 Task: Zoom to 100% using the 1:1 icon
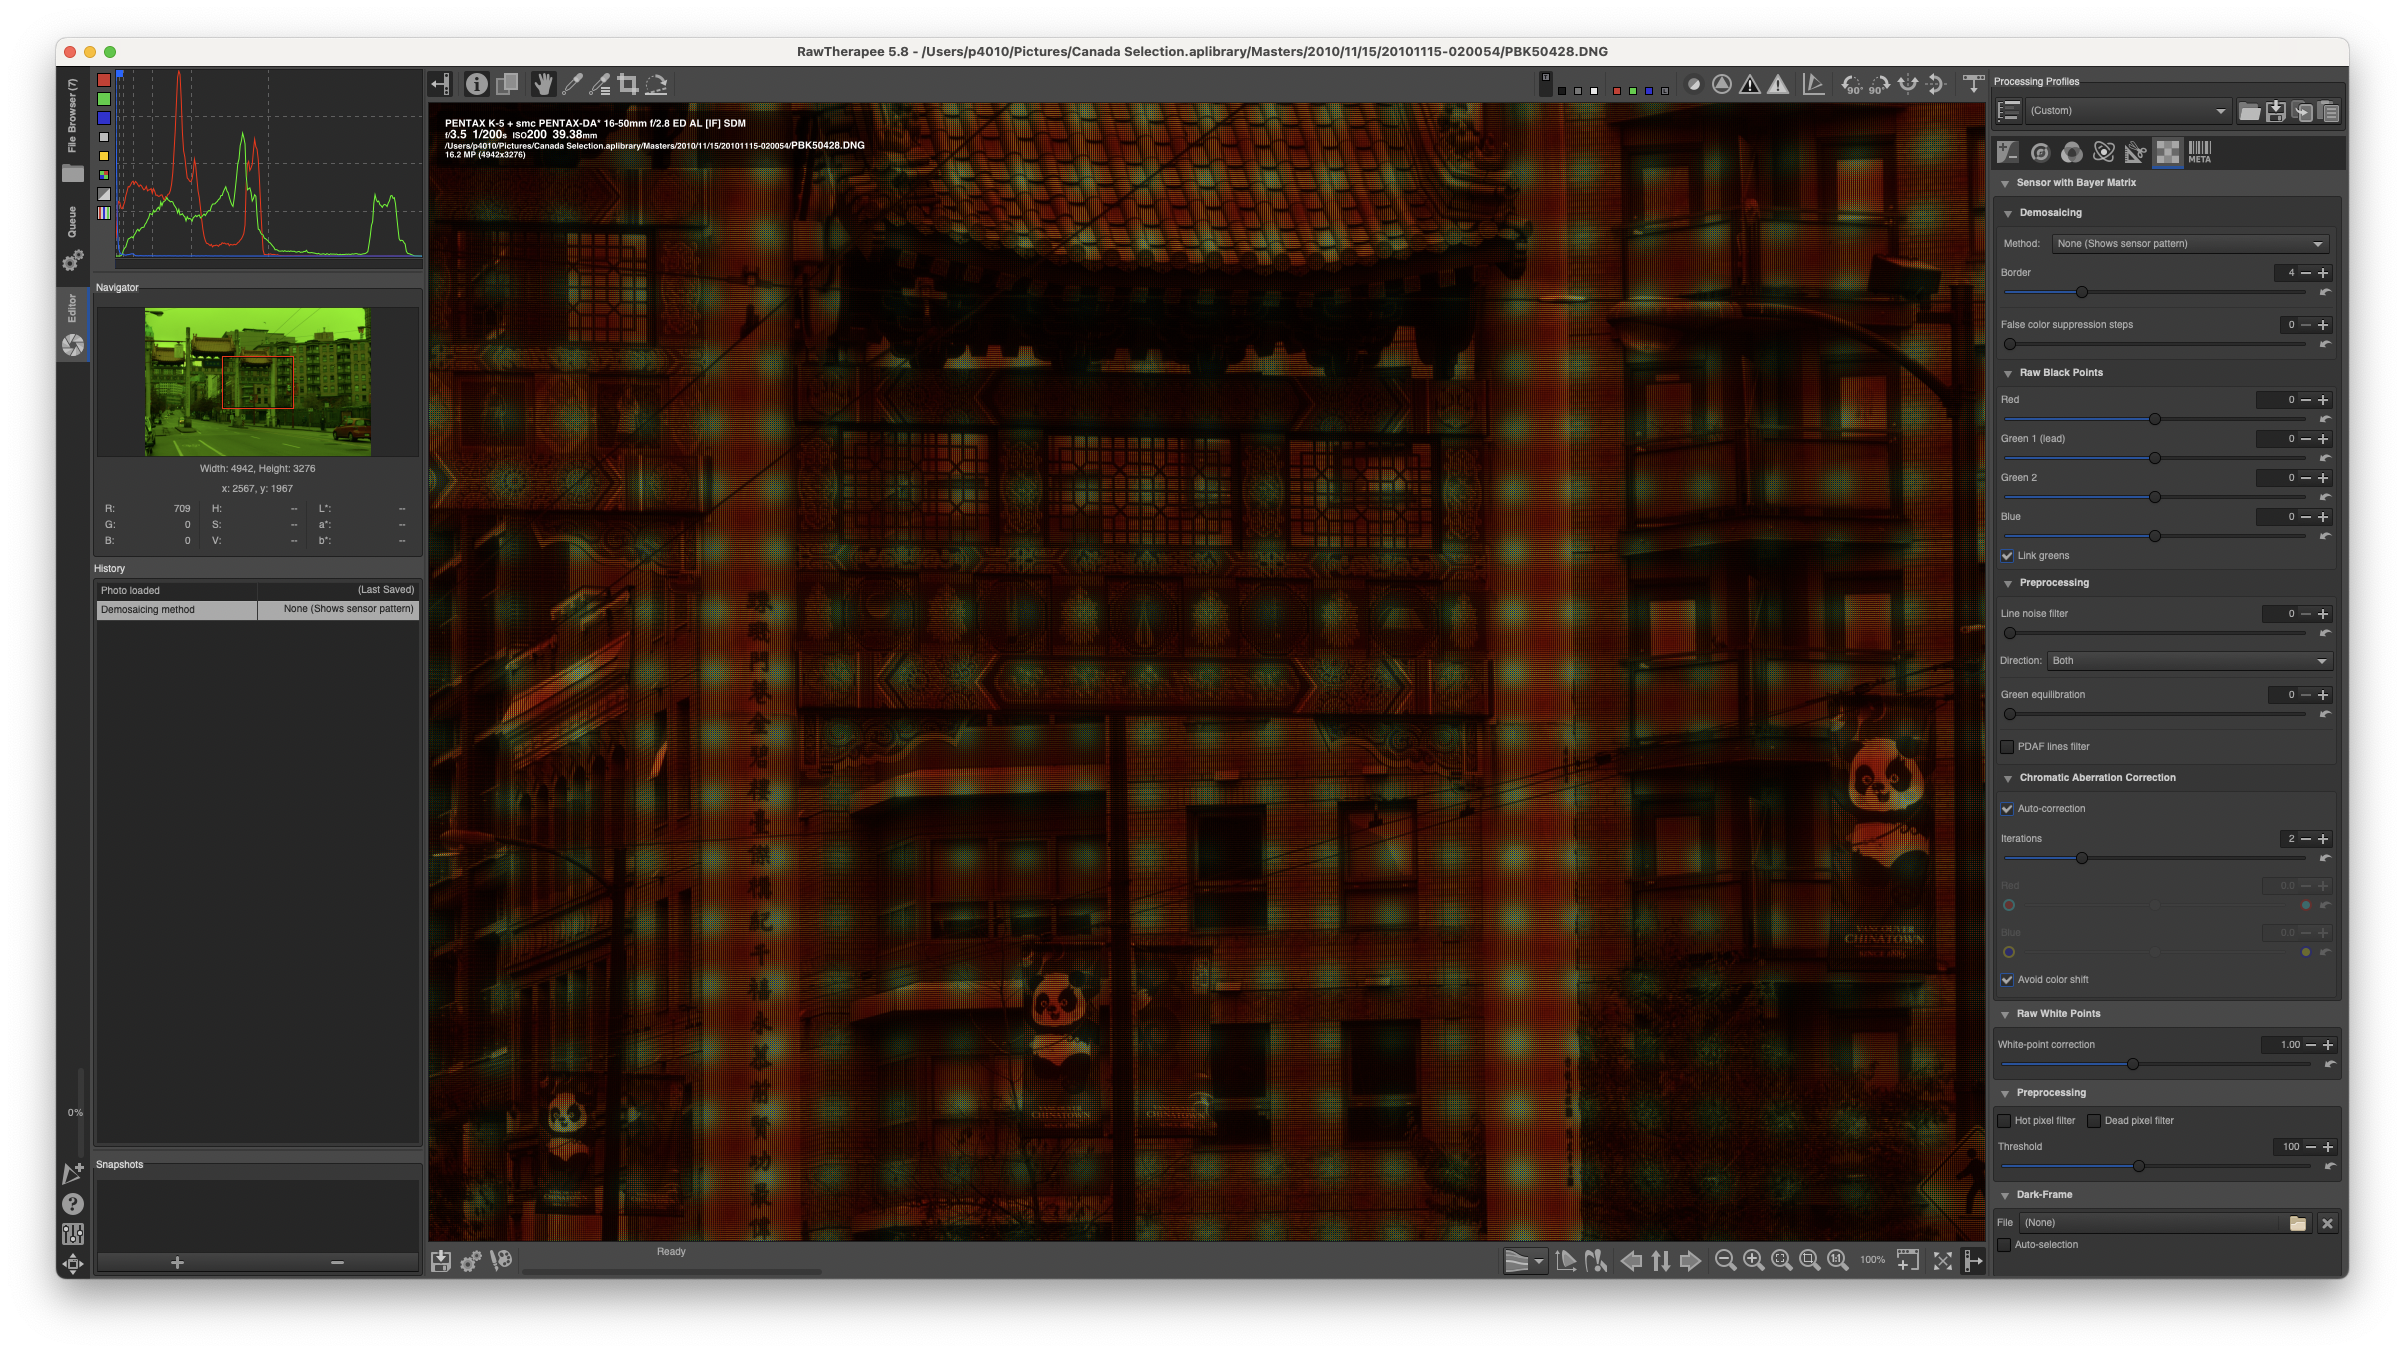click(1837, 1261)
